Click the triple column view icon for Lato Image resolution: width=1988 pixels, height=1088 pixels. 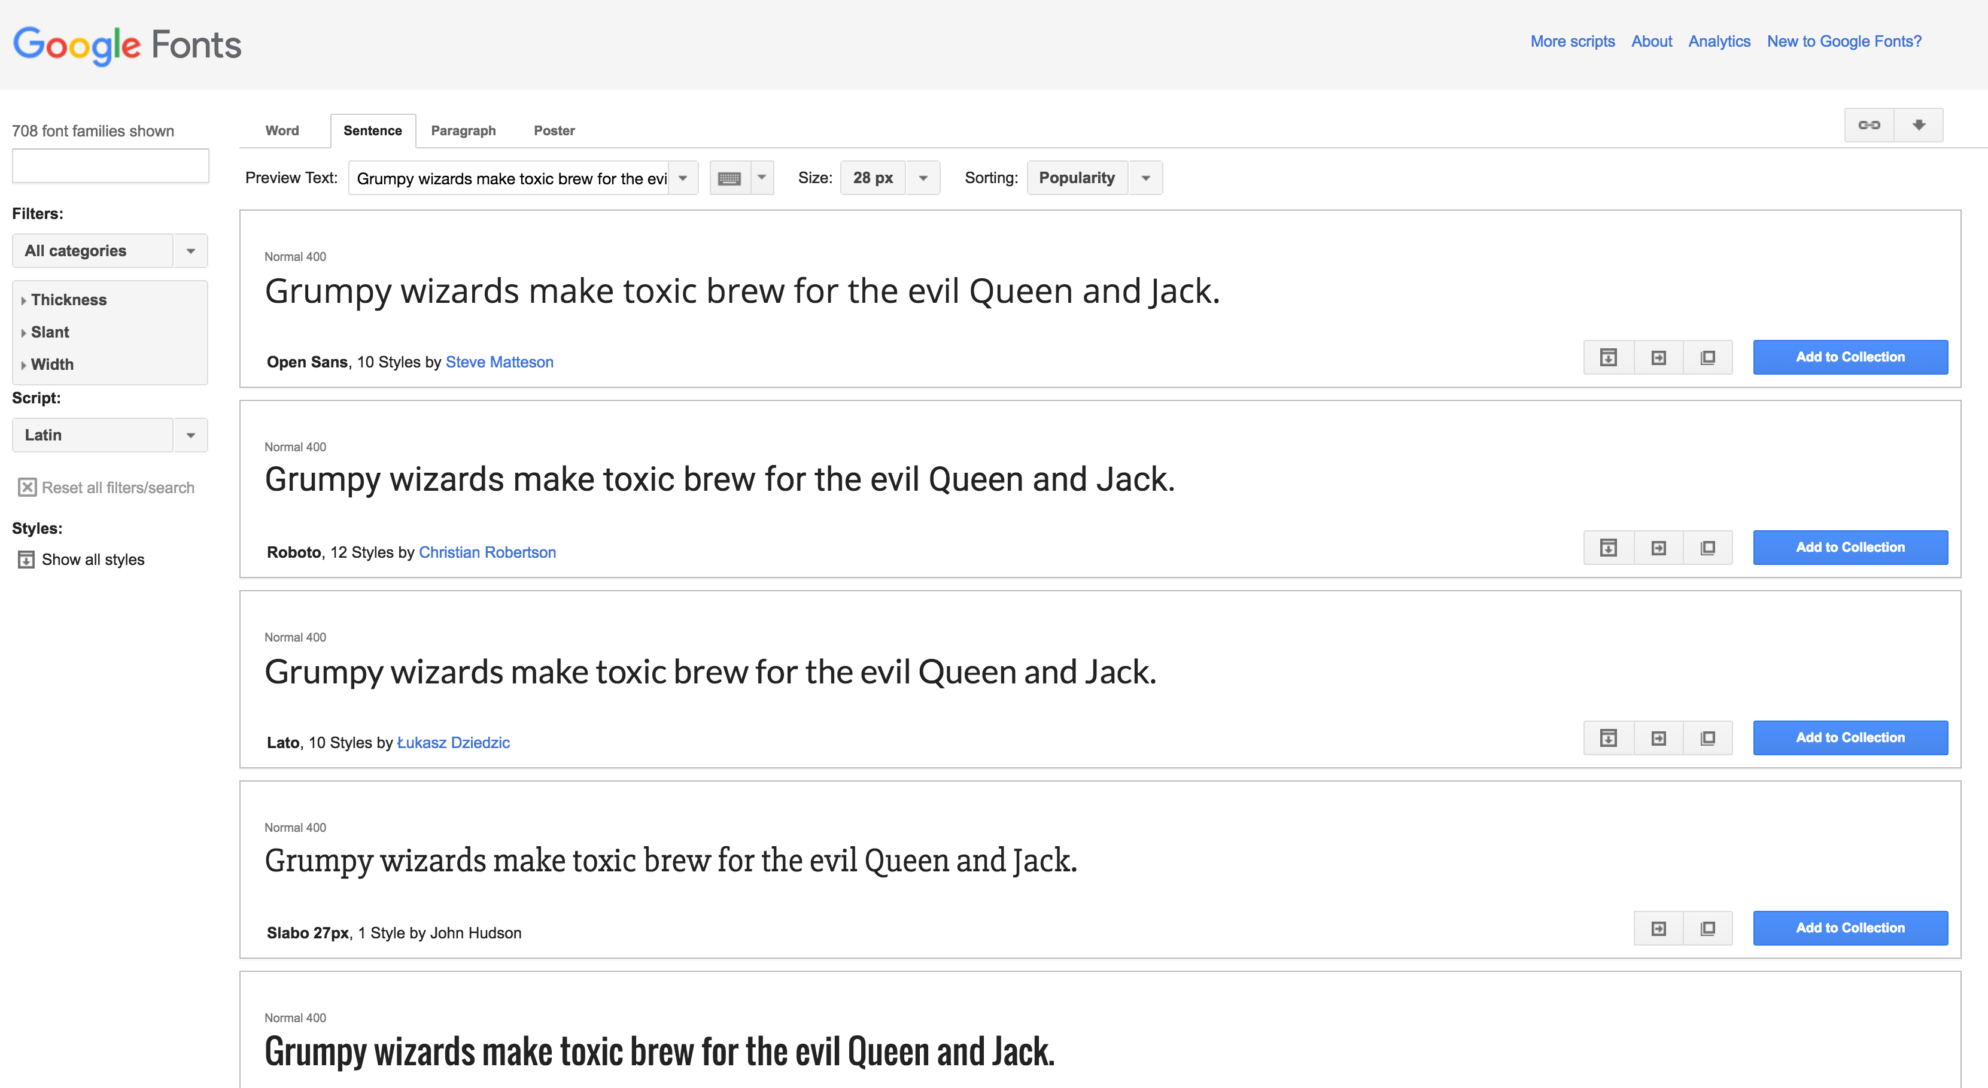point(1711,737)
